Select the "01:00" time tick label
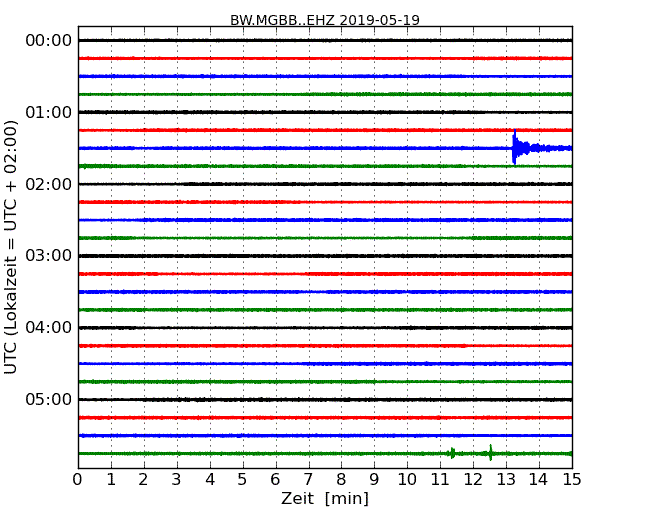The image size is (650, 520). coord(49,112)
